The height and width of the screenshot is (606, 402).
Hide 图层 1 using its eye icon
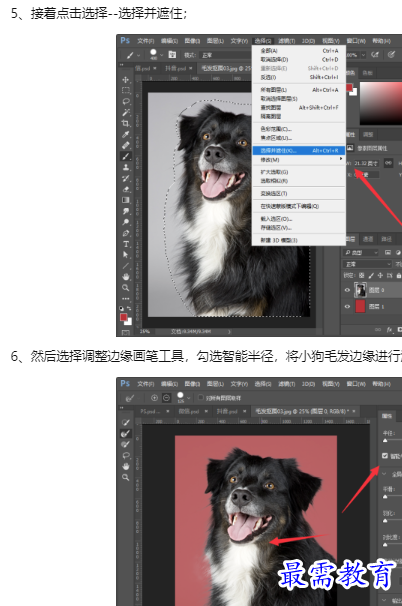[347, 306]
